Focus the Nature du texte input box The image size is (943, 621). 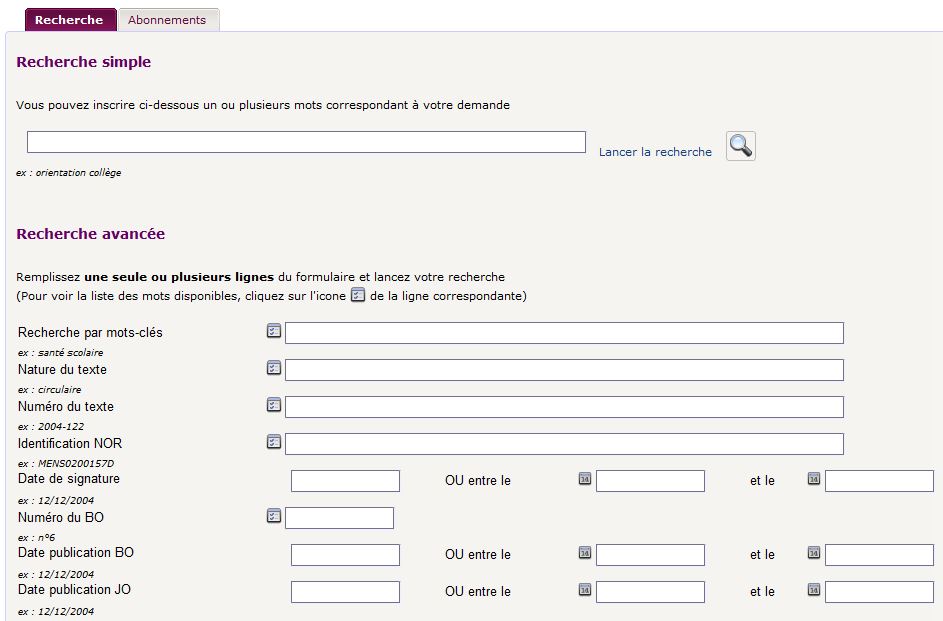[564, 370]
